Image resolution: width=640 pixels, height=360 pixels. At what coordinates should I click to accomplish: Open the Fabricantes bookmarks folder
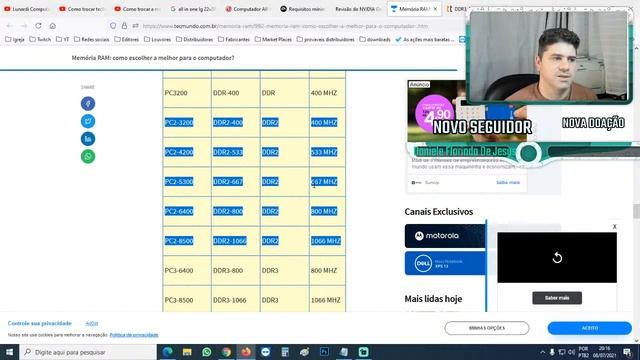(x=234, y=40)
